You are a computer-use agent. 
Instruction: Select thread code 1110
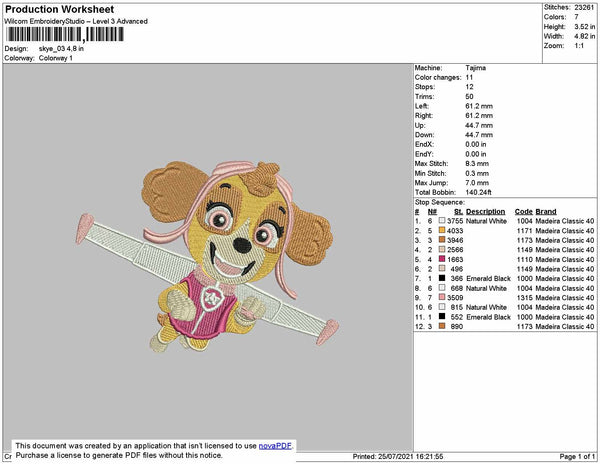[x=525, y=259]
